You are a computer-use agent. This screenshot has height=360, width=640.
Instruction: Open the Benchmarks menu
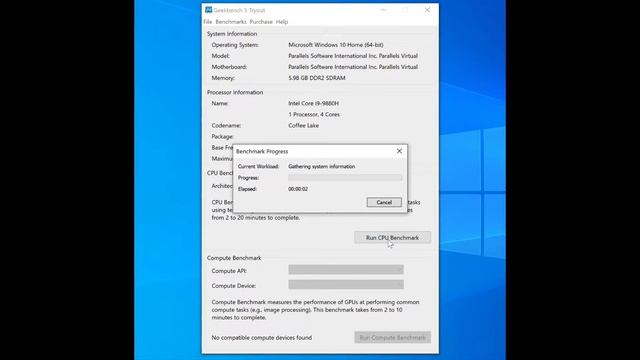point(231,22)
